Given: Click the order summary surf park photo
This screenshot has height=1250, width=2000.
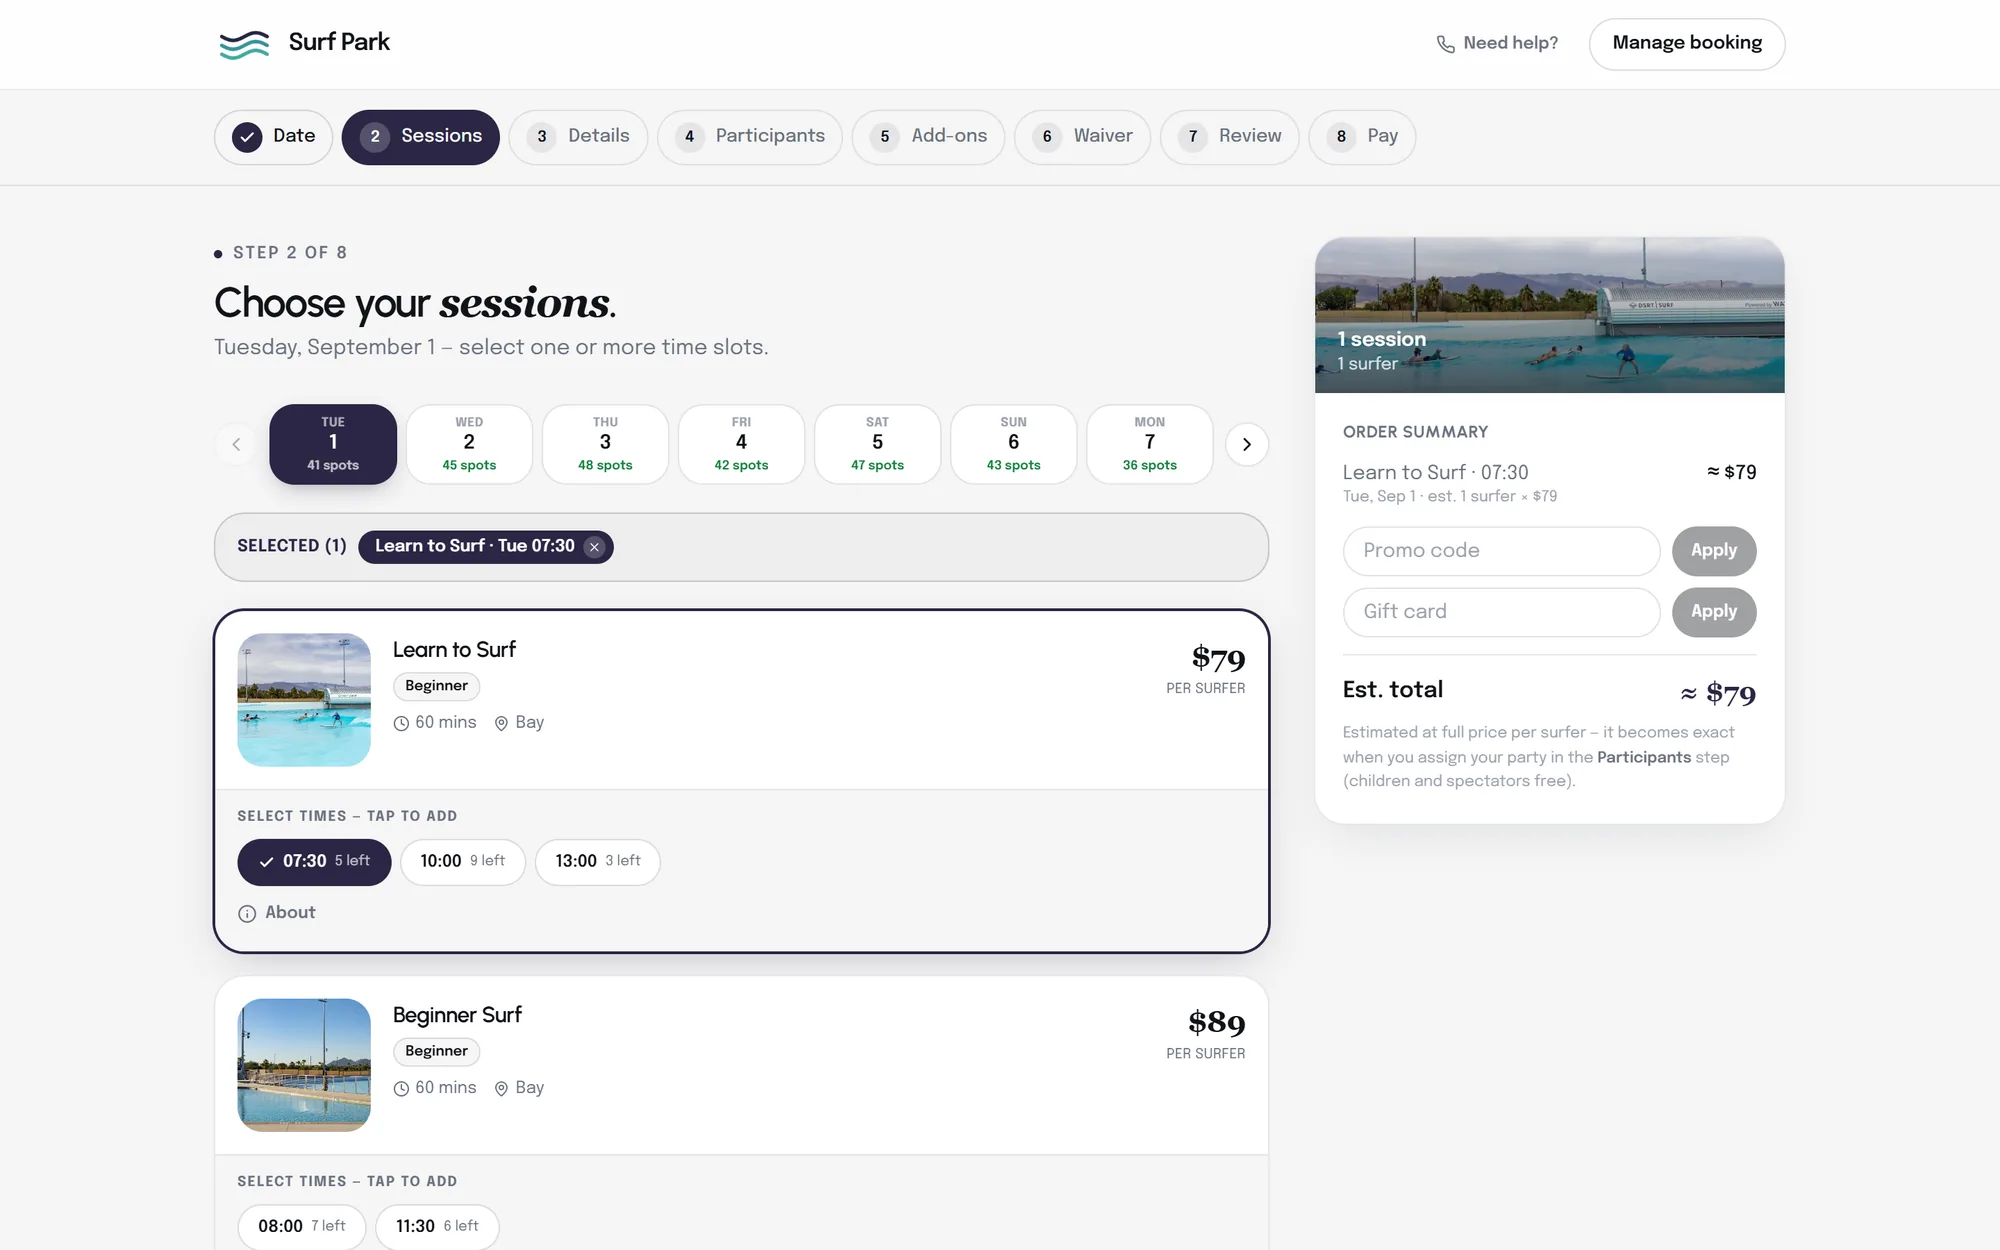Looking at the screenshot, I should (x=1549, y=315).
